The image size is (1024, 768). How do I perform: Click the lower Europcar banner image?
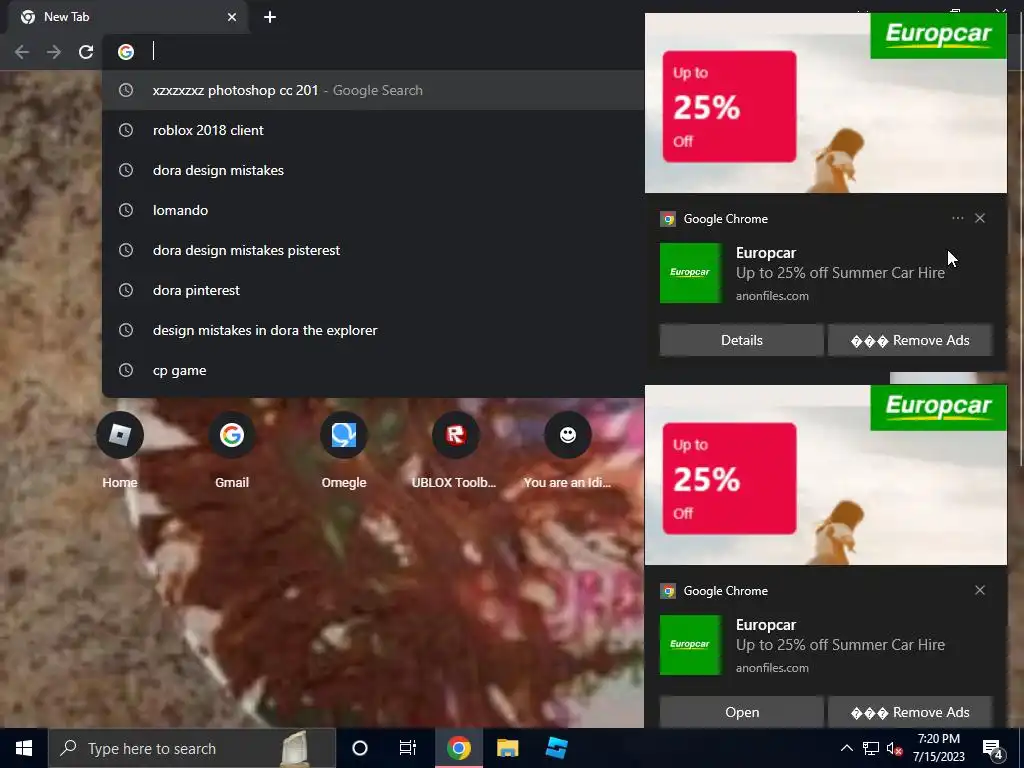825,475
